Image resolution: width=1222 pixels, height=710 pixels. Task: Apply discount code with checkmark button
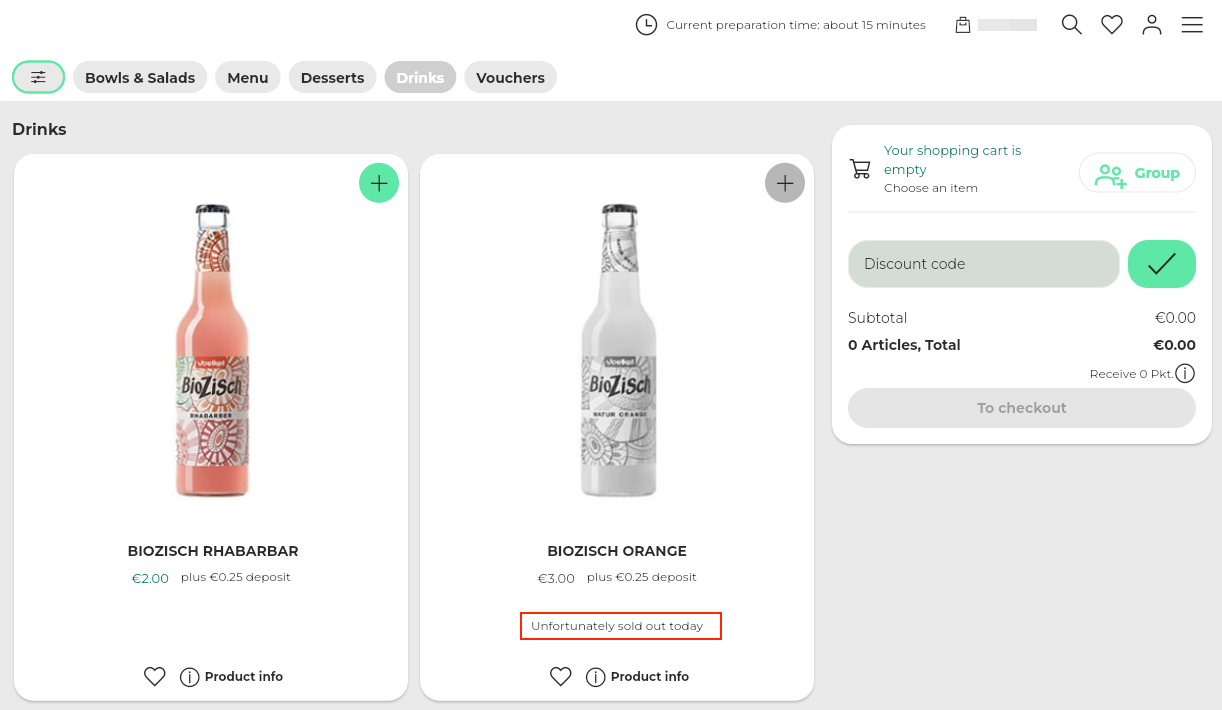(x=1161, y=264)
